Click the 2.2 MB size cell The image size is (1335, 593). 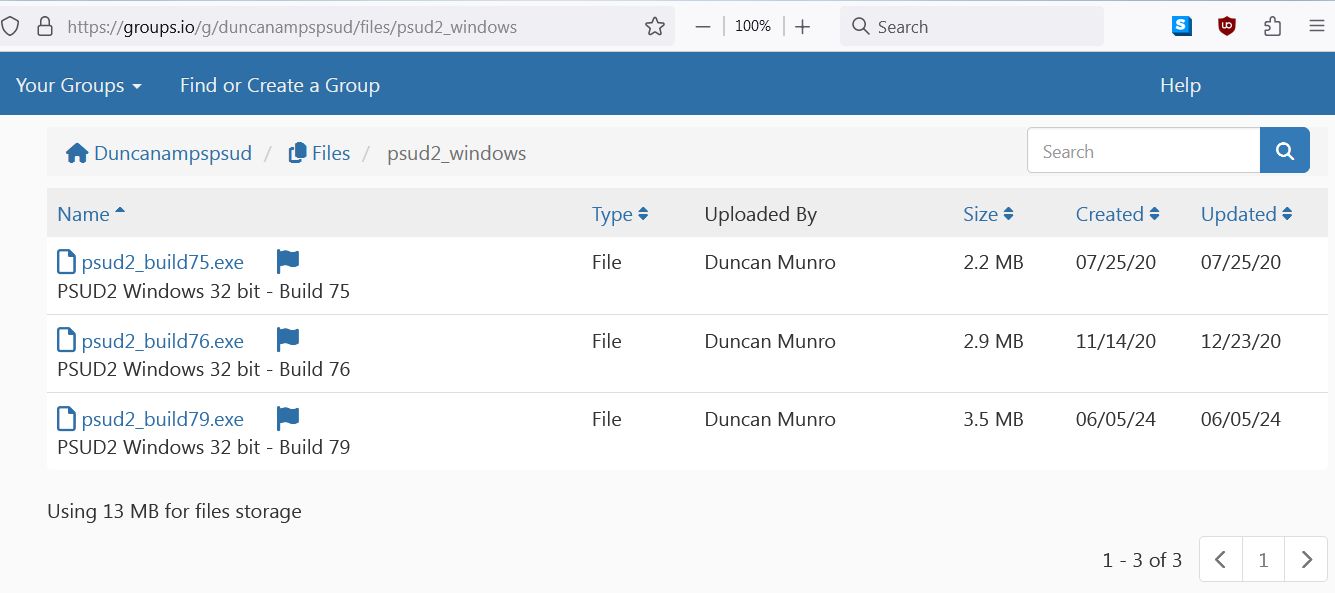click(994, 263)
